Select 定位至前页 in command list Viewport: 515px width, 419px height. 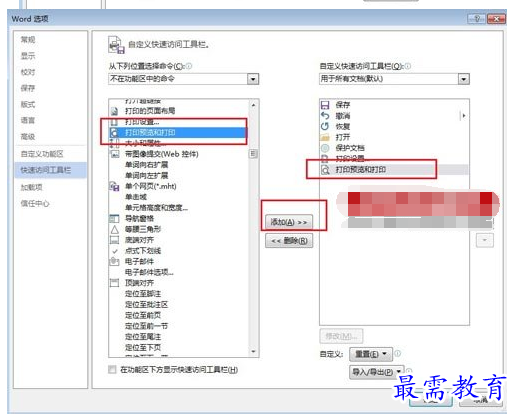pyautogui.click(x=143, y=315)
